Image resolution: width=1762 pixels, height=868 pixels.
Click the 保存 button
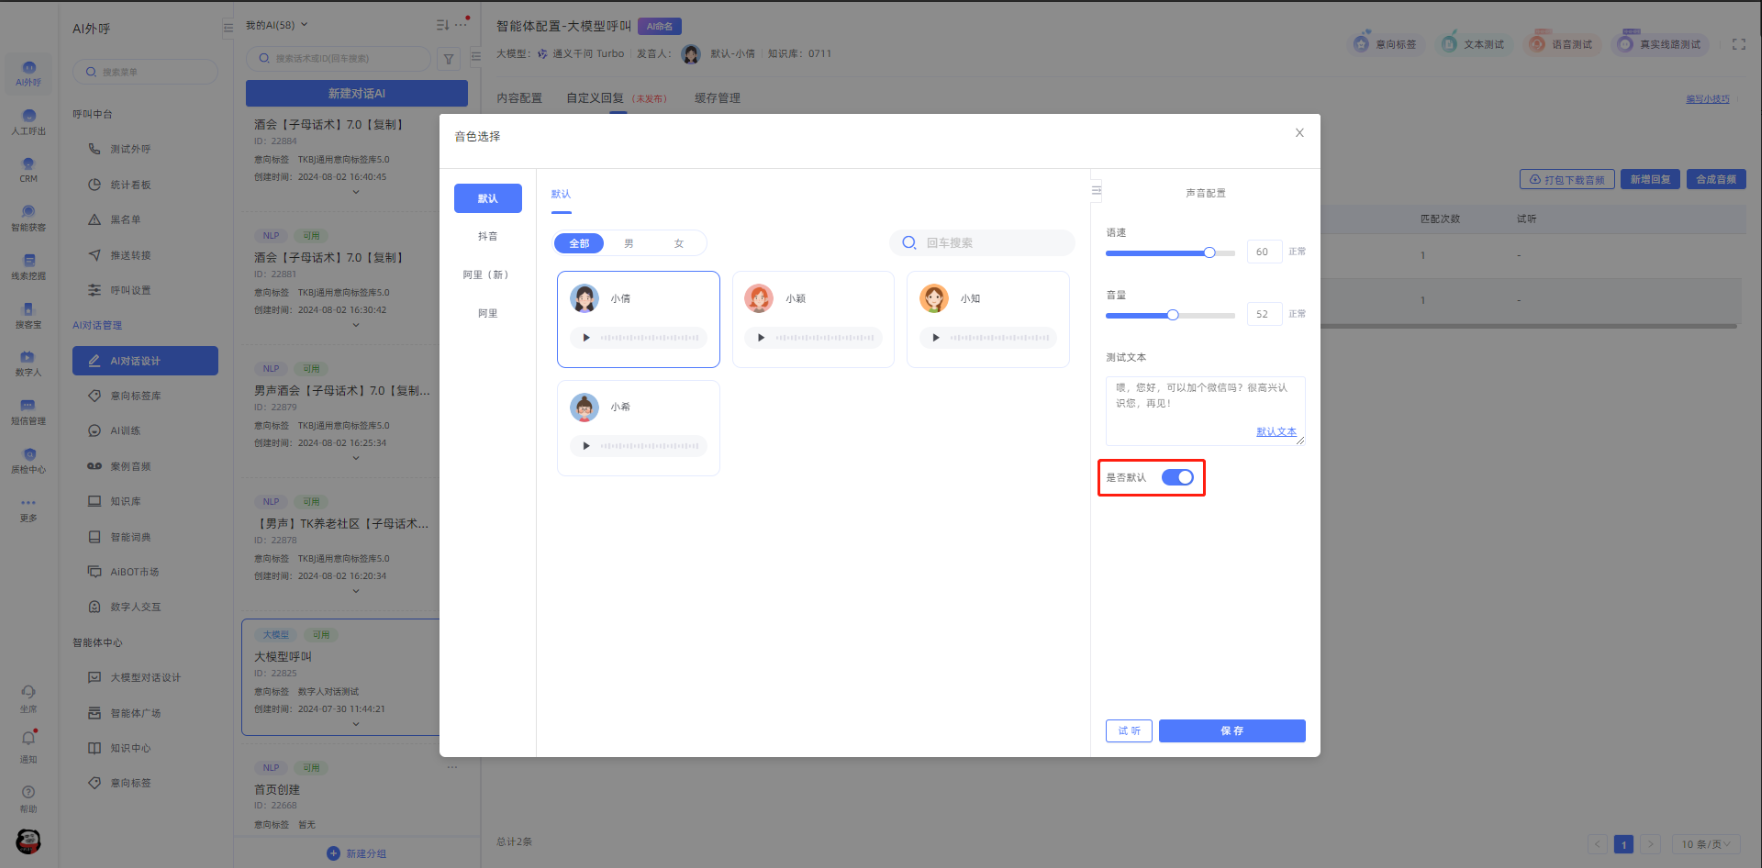(1231, 731)
